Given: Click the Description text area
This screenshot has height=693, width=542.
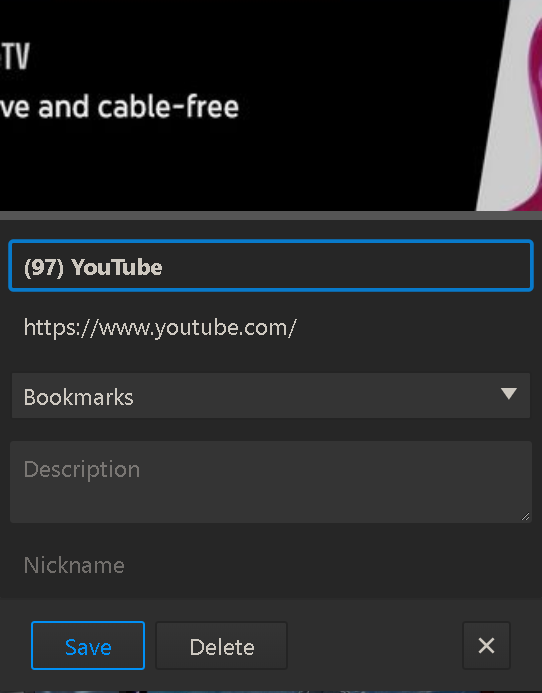Looking at the screenshot, I should (271, 482).
